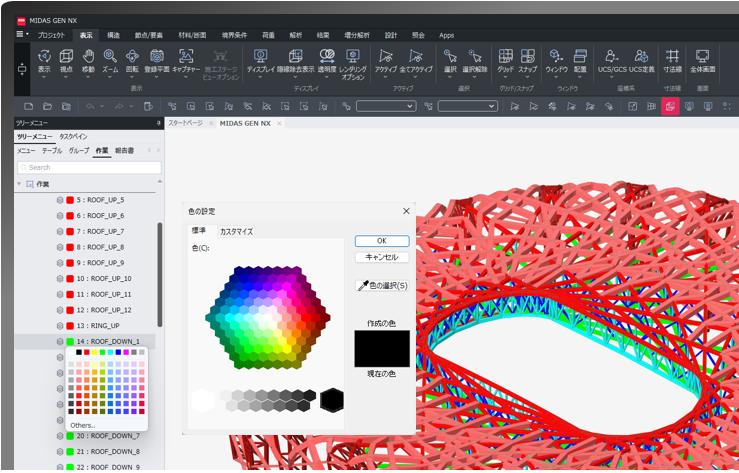Close the スタートページ tab
Image resolution: width=739 pixels, height=473 pixels.
(211, 123)
